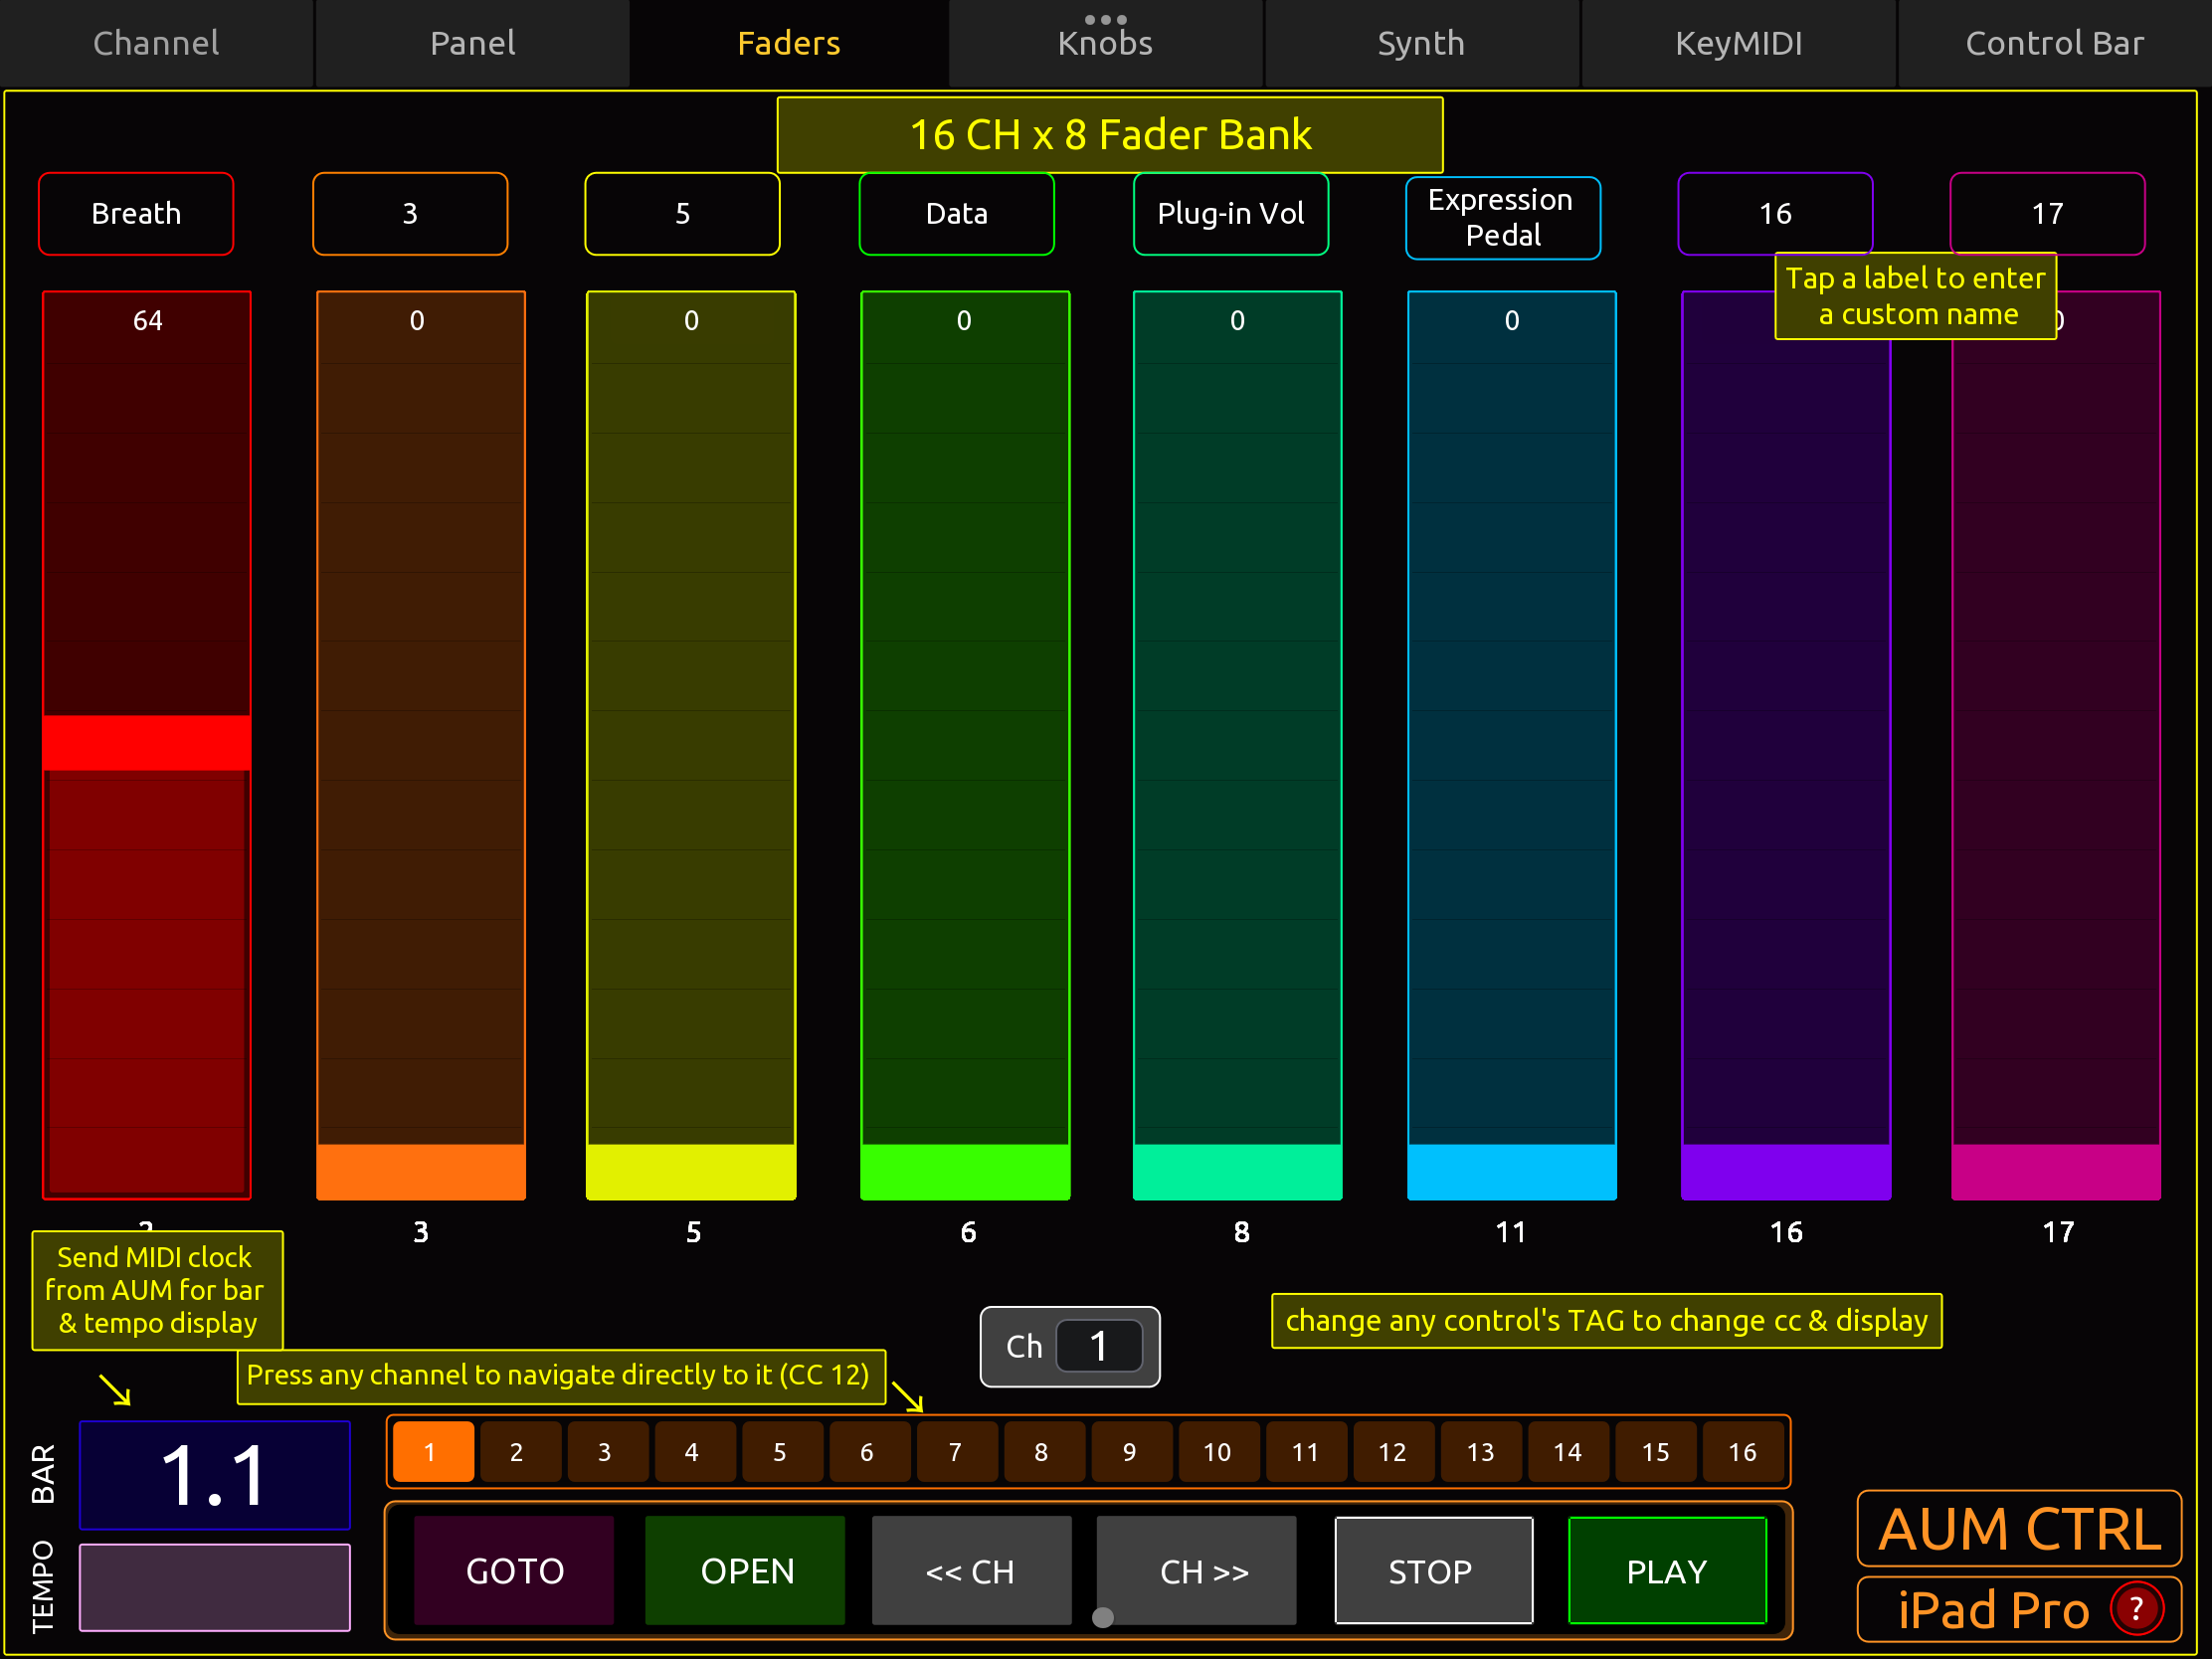Open the Panel tab
The width and height of the screenshot is (2212, 1659).
click(x=472, y=43)
